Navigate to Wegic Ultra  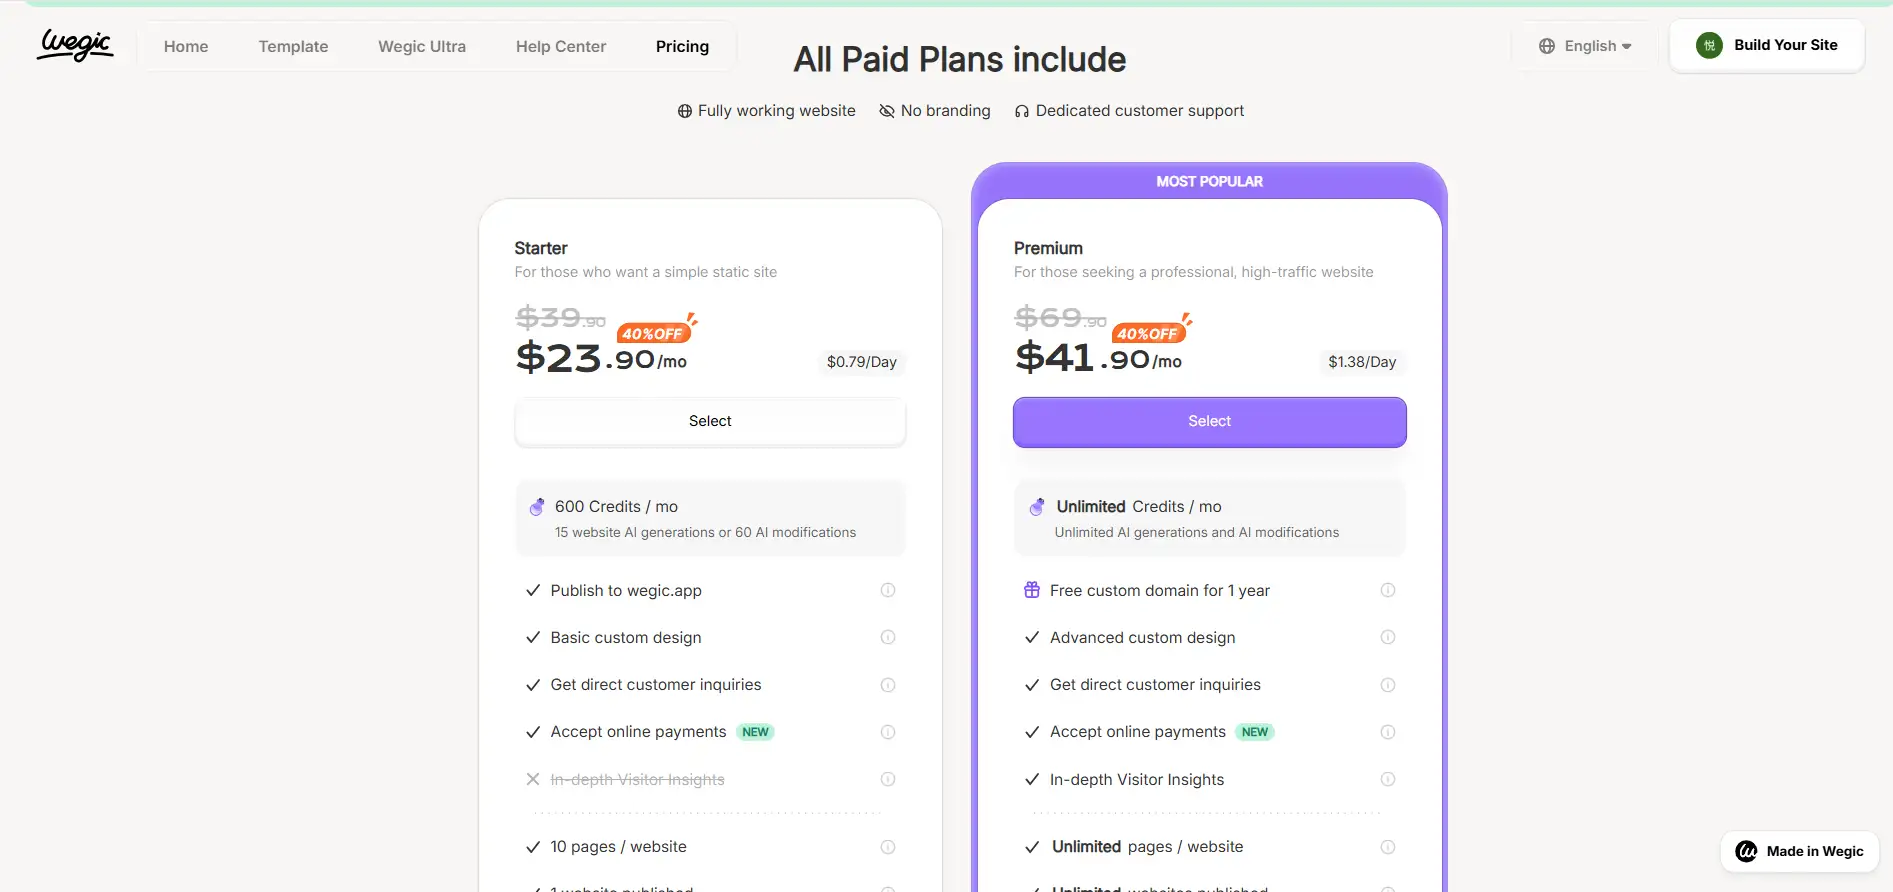(x=422, y=46)
